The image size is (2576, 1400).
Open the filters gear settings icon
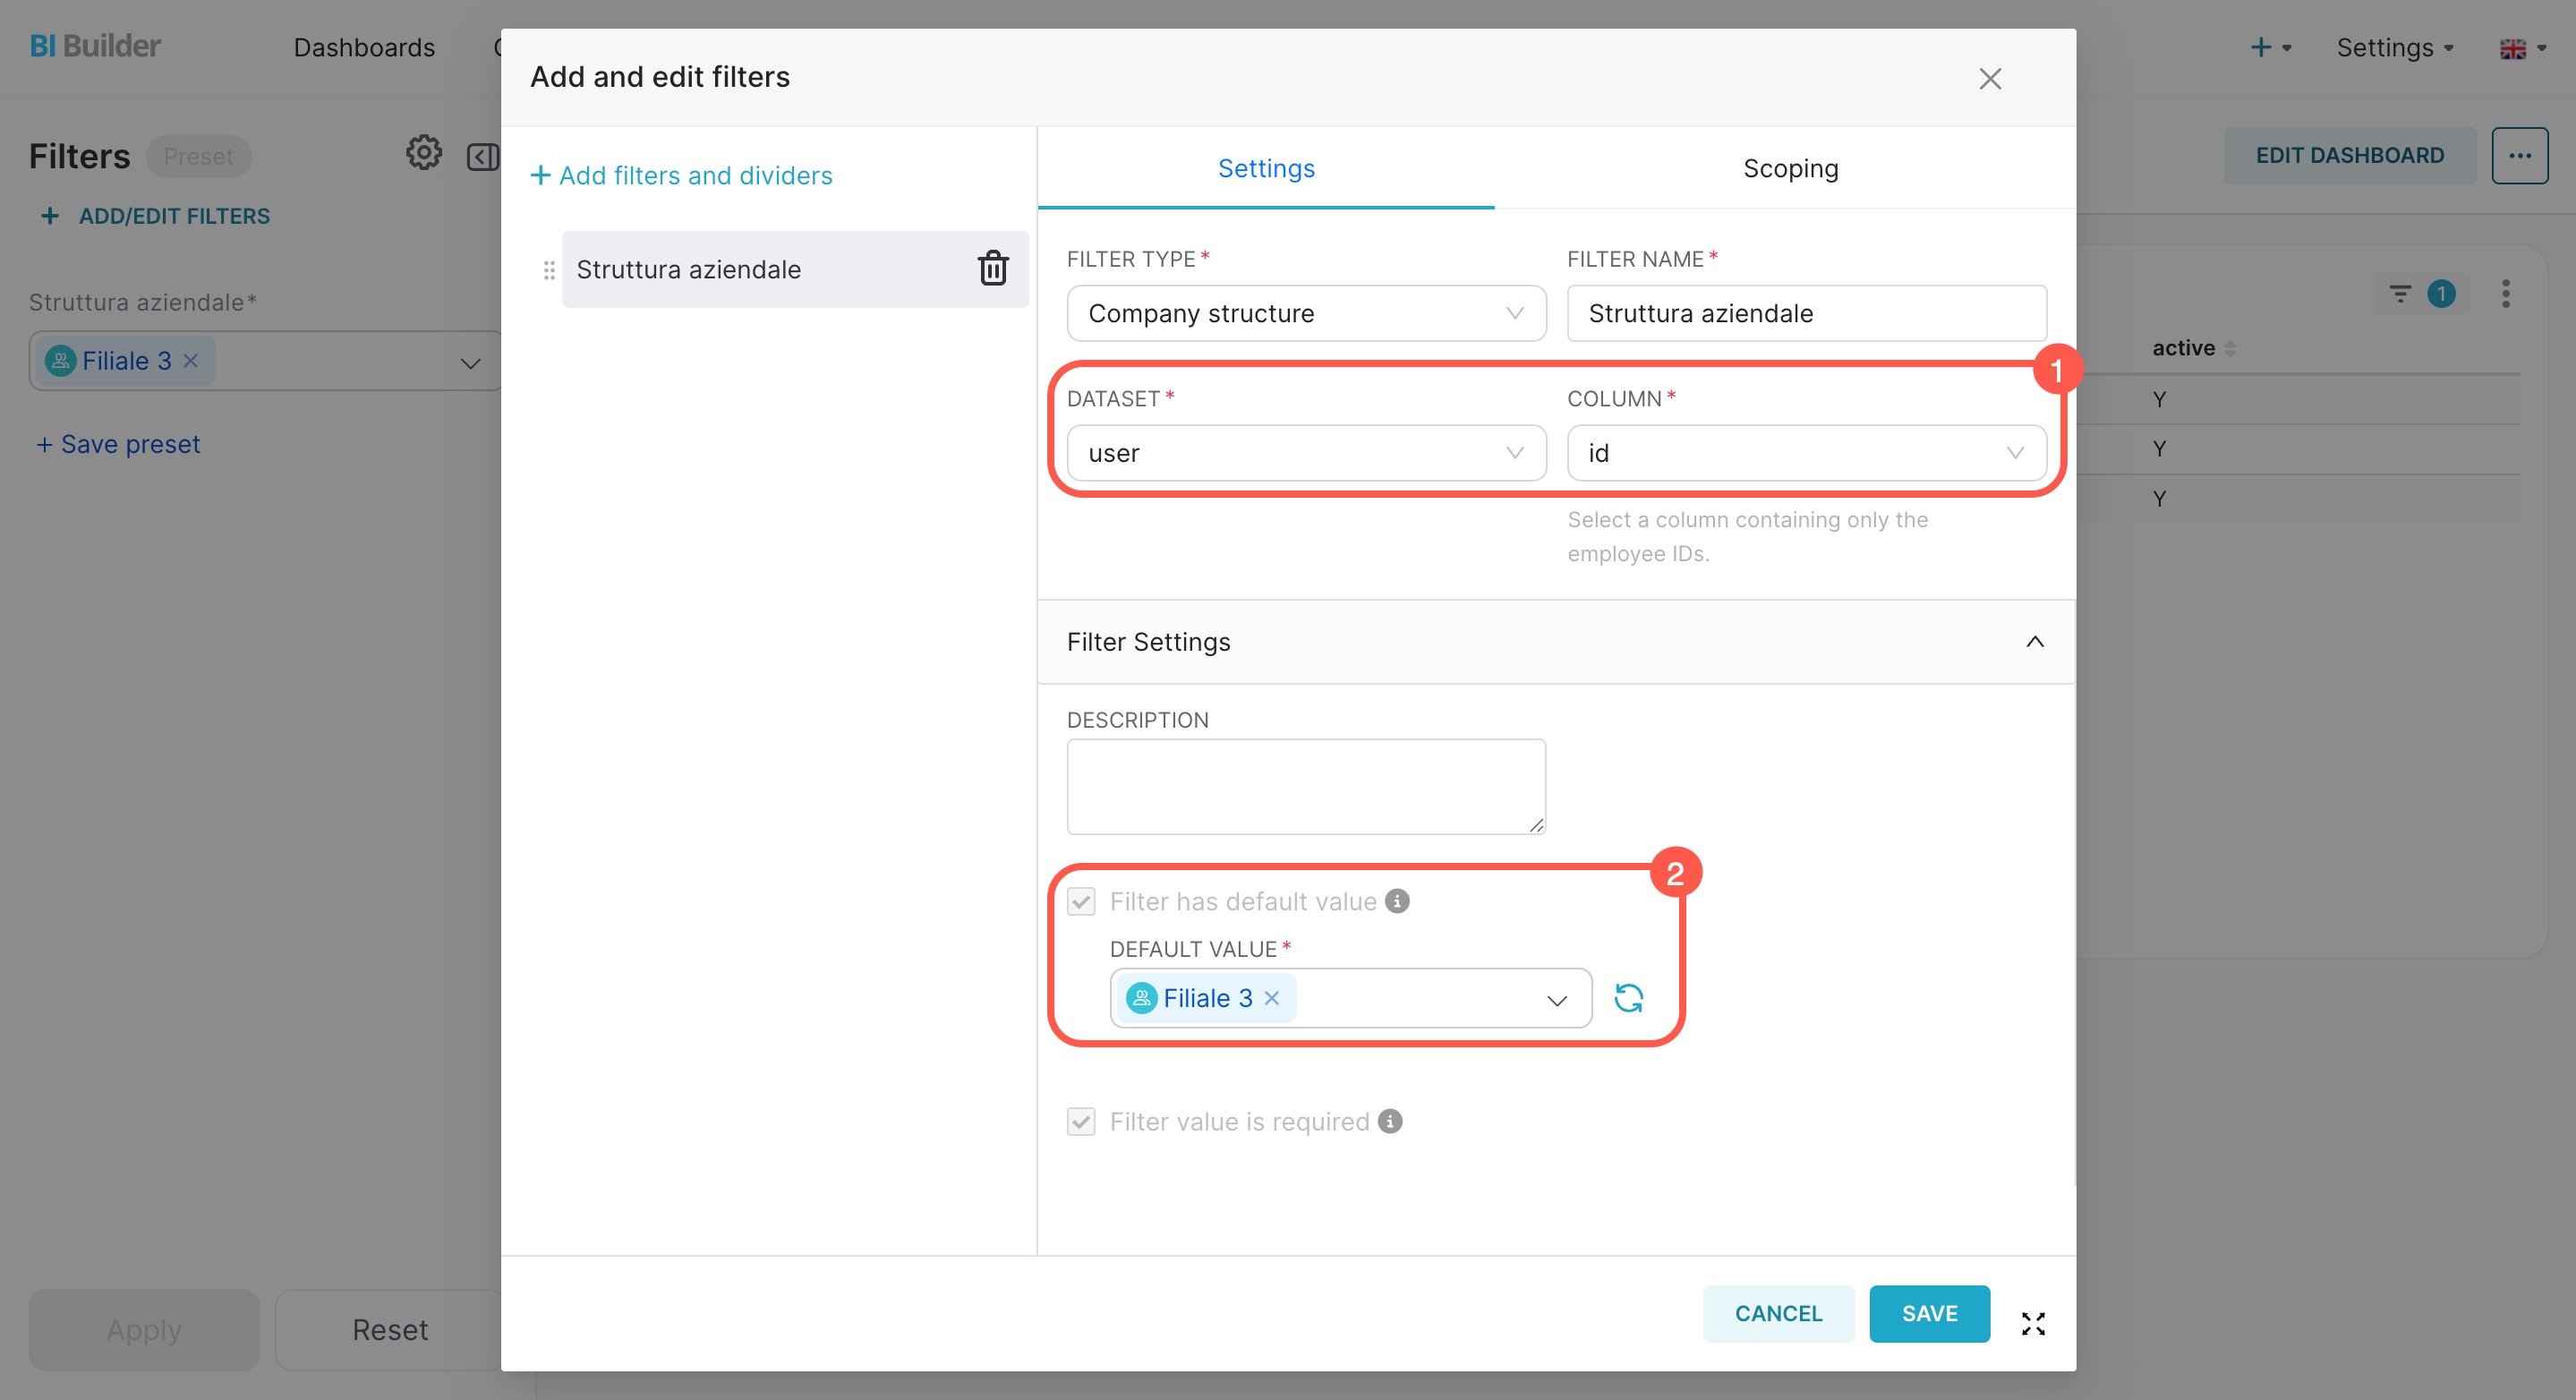(x=423, y=153)
